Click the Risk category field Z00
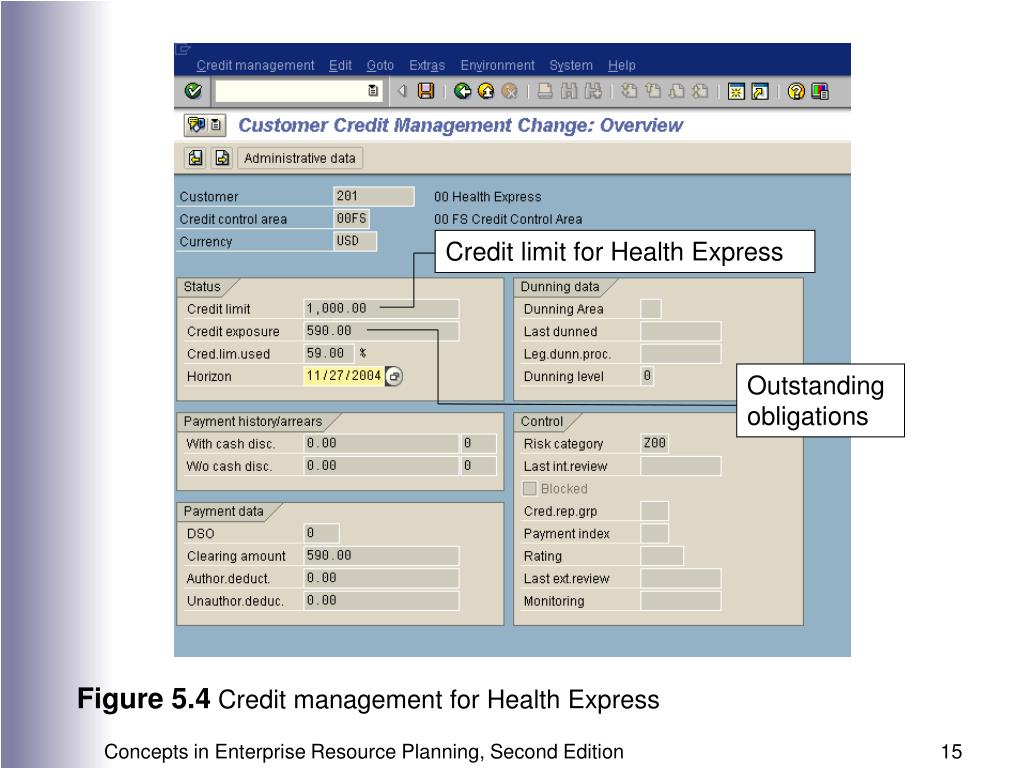Viewport: 1024px width, 768px height. [654, 443]
